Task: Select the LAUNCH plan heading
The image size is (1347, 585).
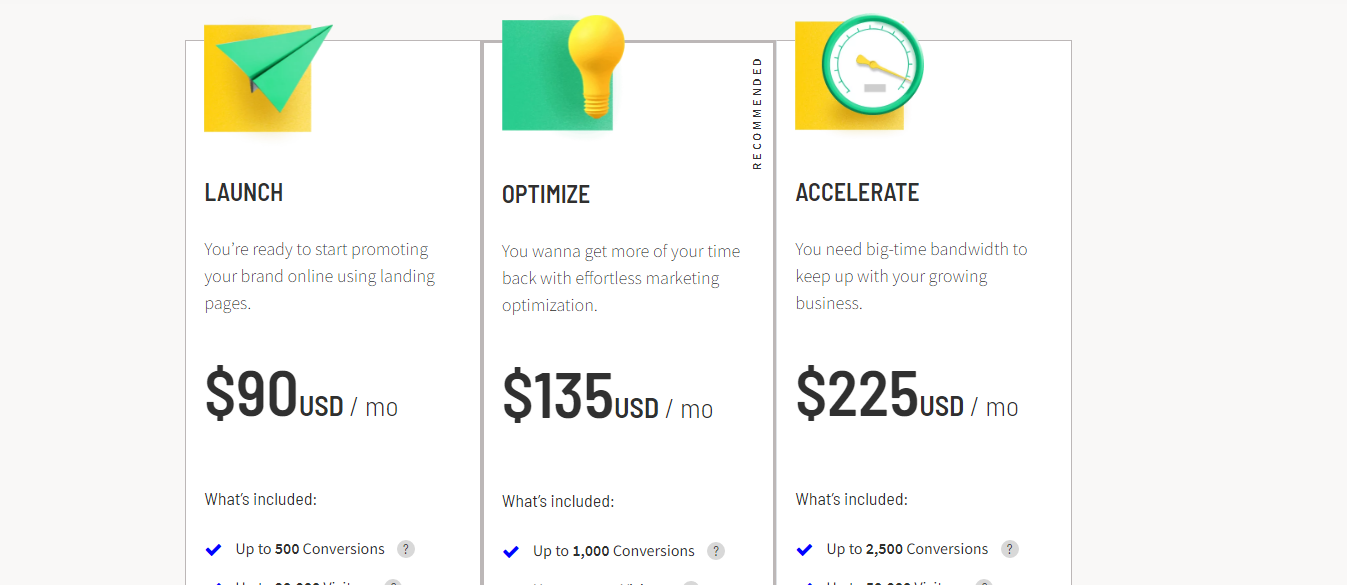Action: (x=244, y=192)
